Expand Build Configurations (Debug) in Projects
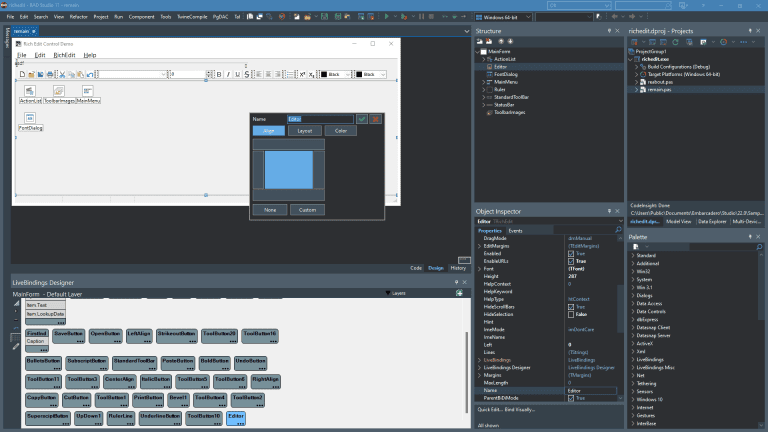The width and height of the screenshot is (768, 432). click(637, 67)
